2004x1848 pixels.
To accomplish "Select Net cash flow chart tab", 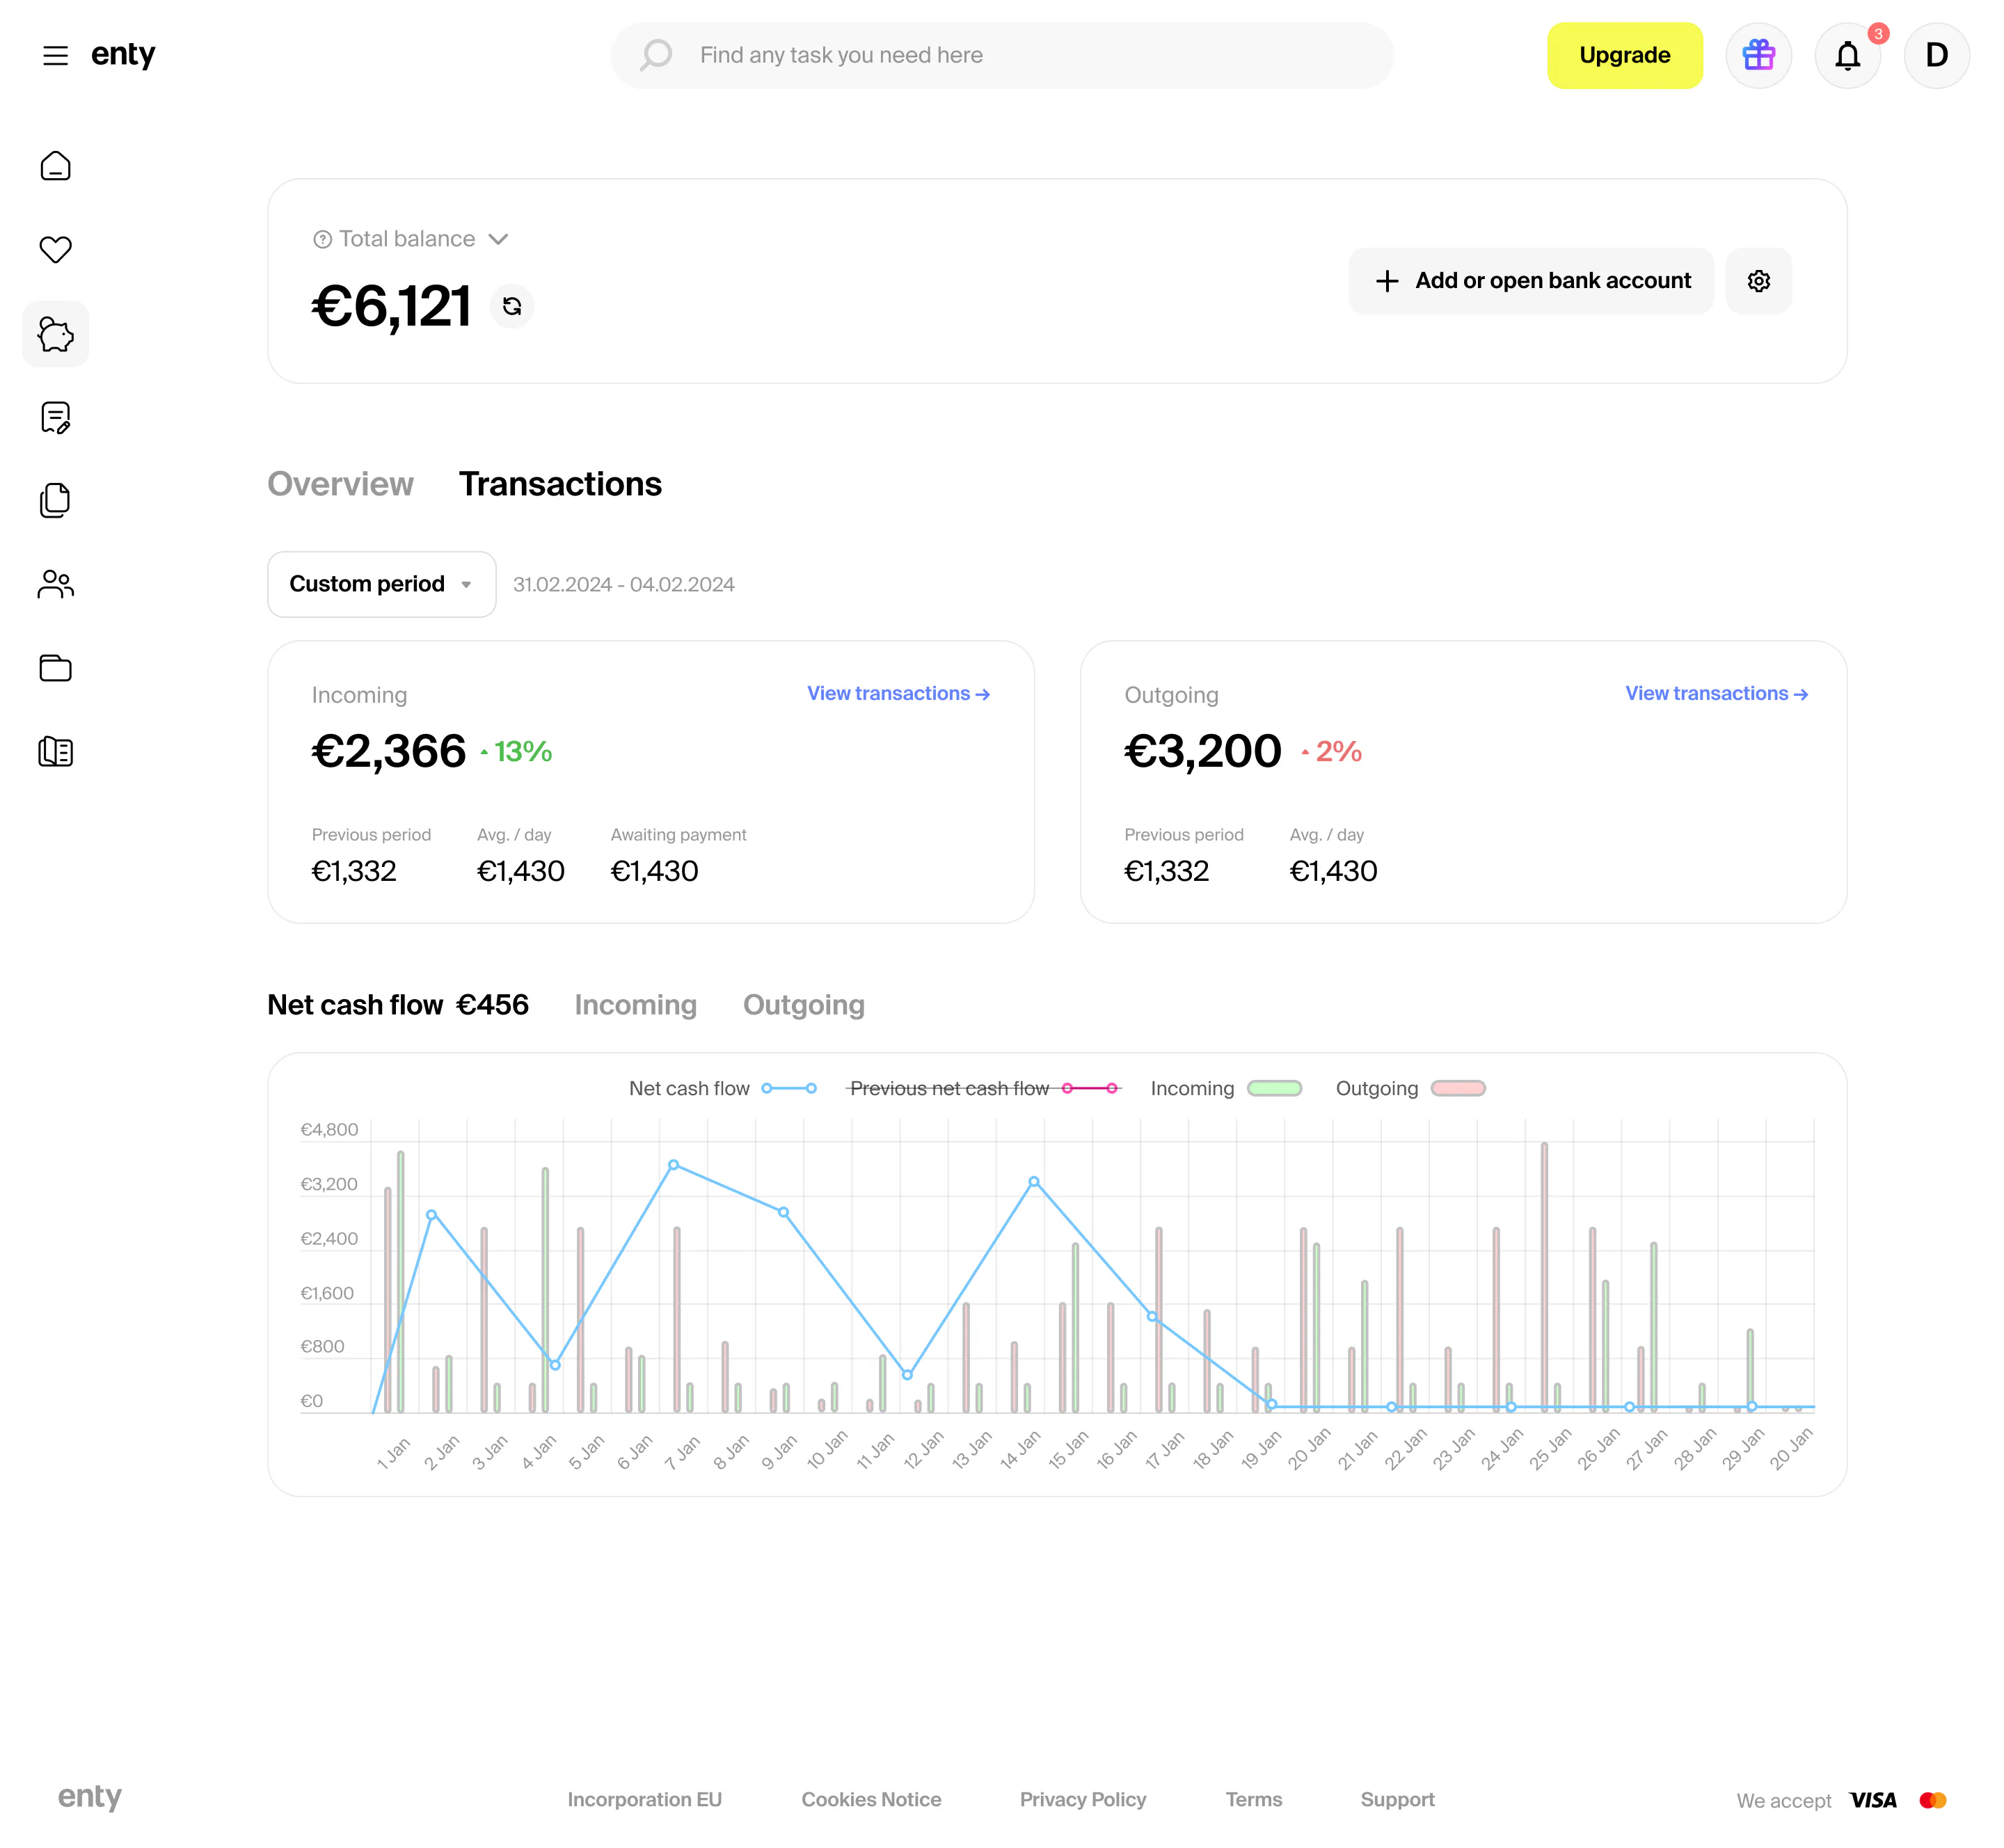I will tap(398, 1005).
